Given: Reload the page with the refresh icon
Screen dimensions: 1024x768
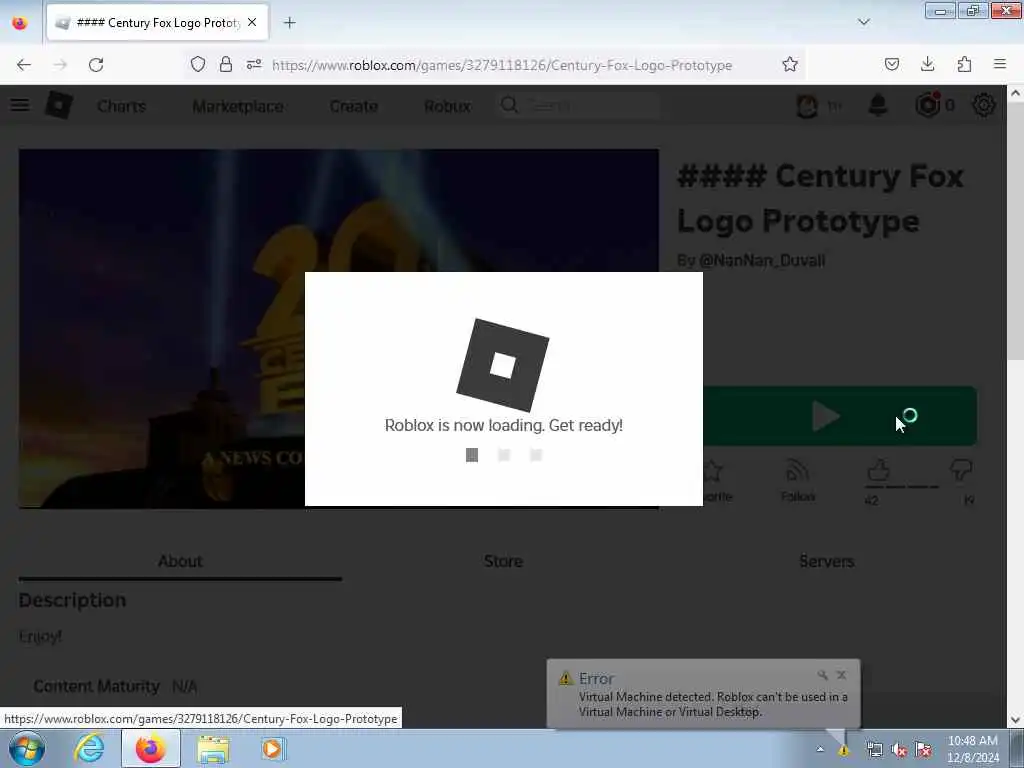Looking at the screenshot, I should pos(96,65).
